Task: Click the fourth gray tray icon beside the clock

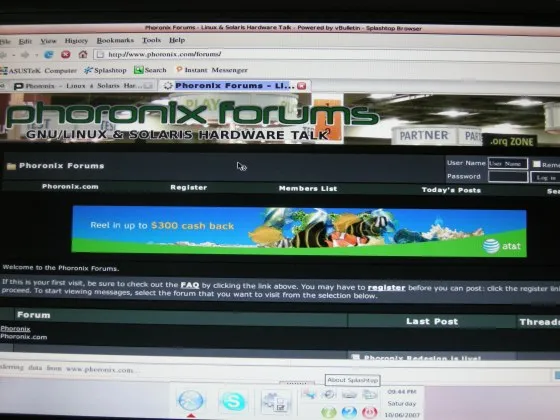Action: 369,395
